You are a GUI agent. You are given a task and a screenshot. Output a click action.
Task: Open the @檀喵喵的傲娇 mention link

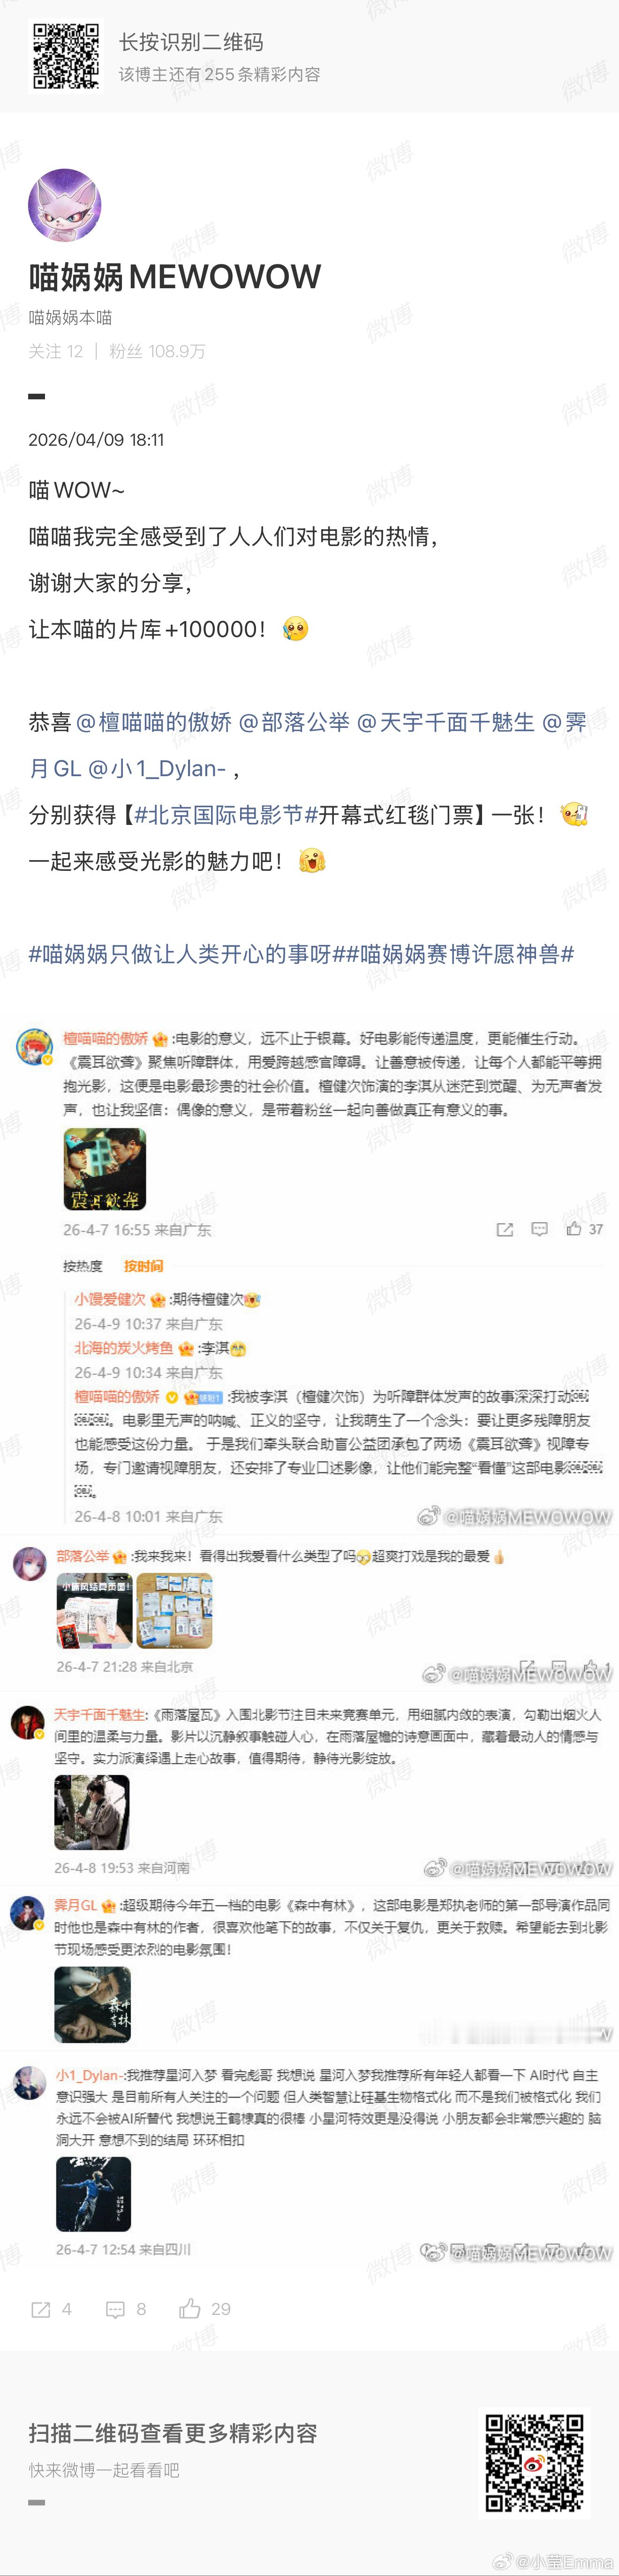coord(153,722)
